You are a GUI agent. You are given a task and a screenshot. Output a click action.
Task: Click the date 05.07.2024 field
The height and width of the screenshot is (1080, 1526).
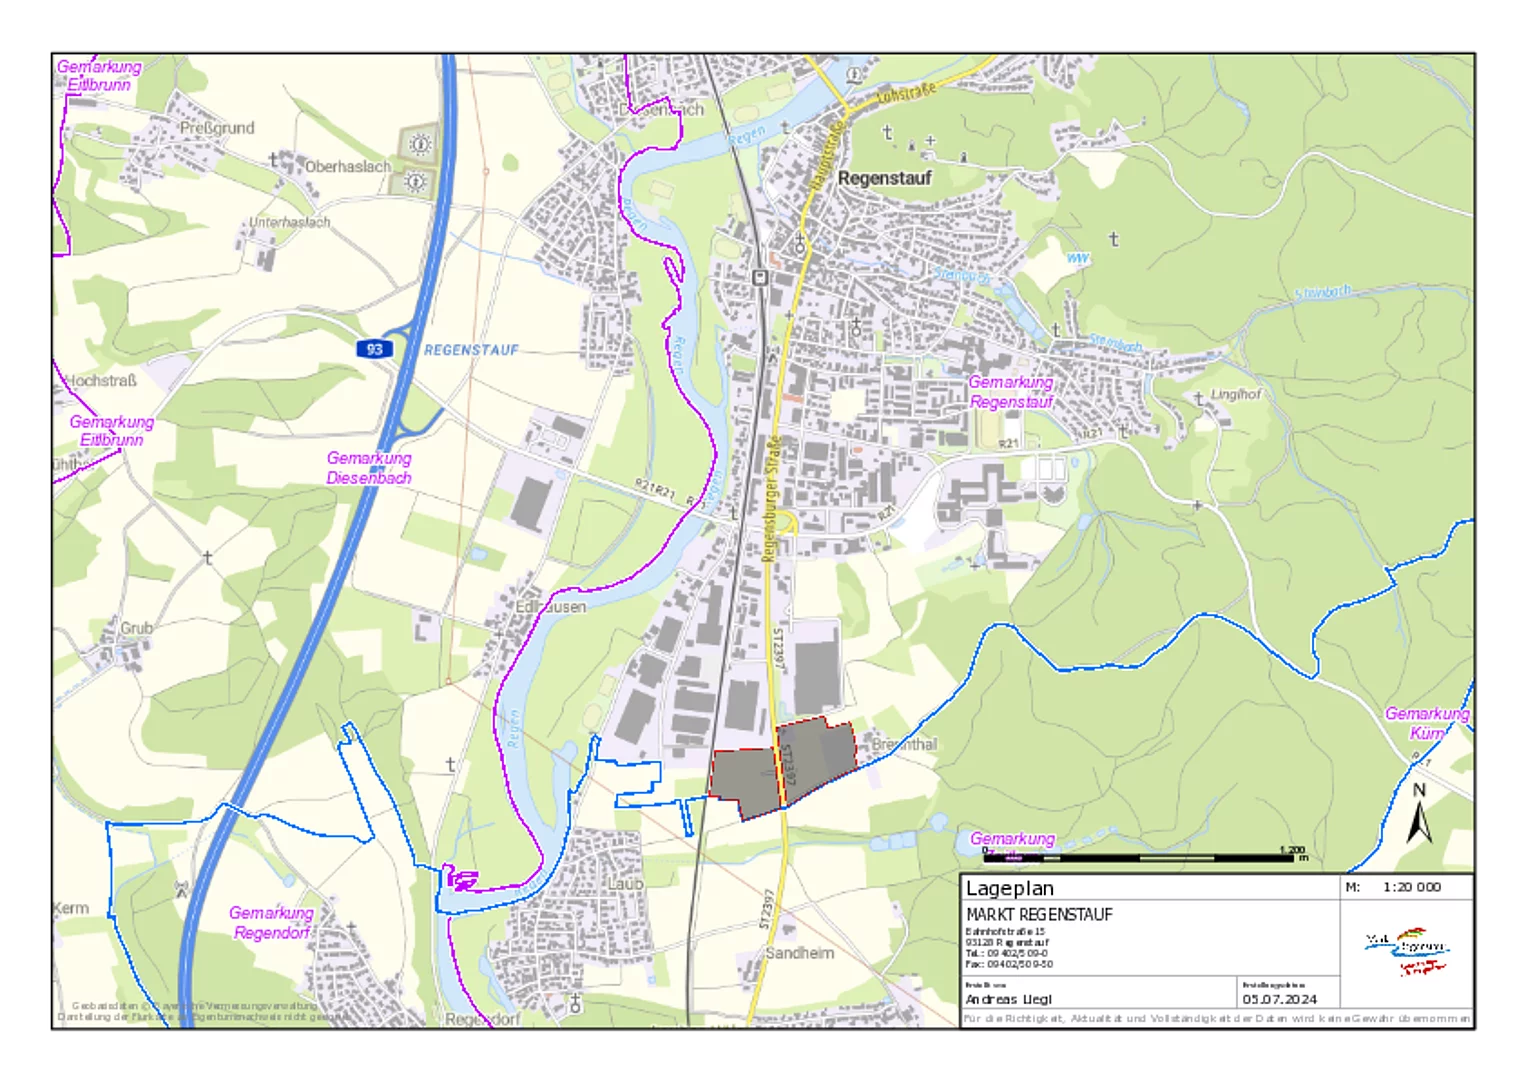coord(1279,999)
